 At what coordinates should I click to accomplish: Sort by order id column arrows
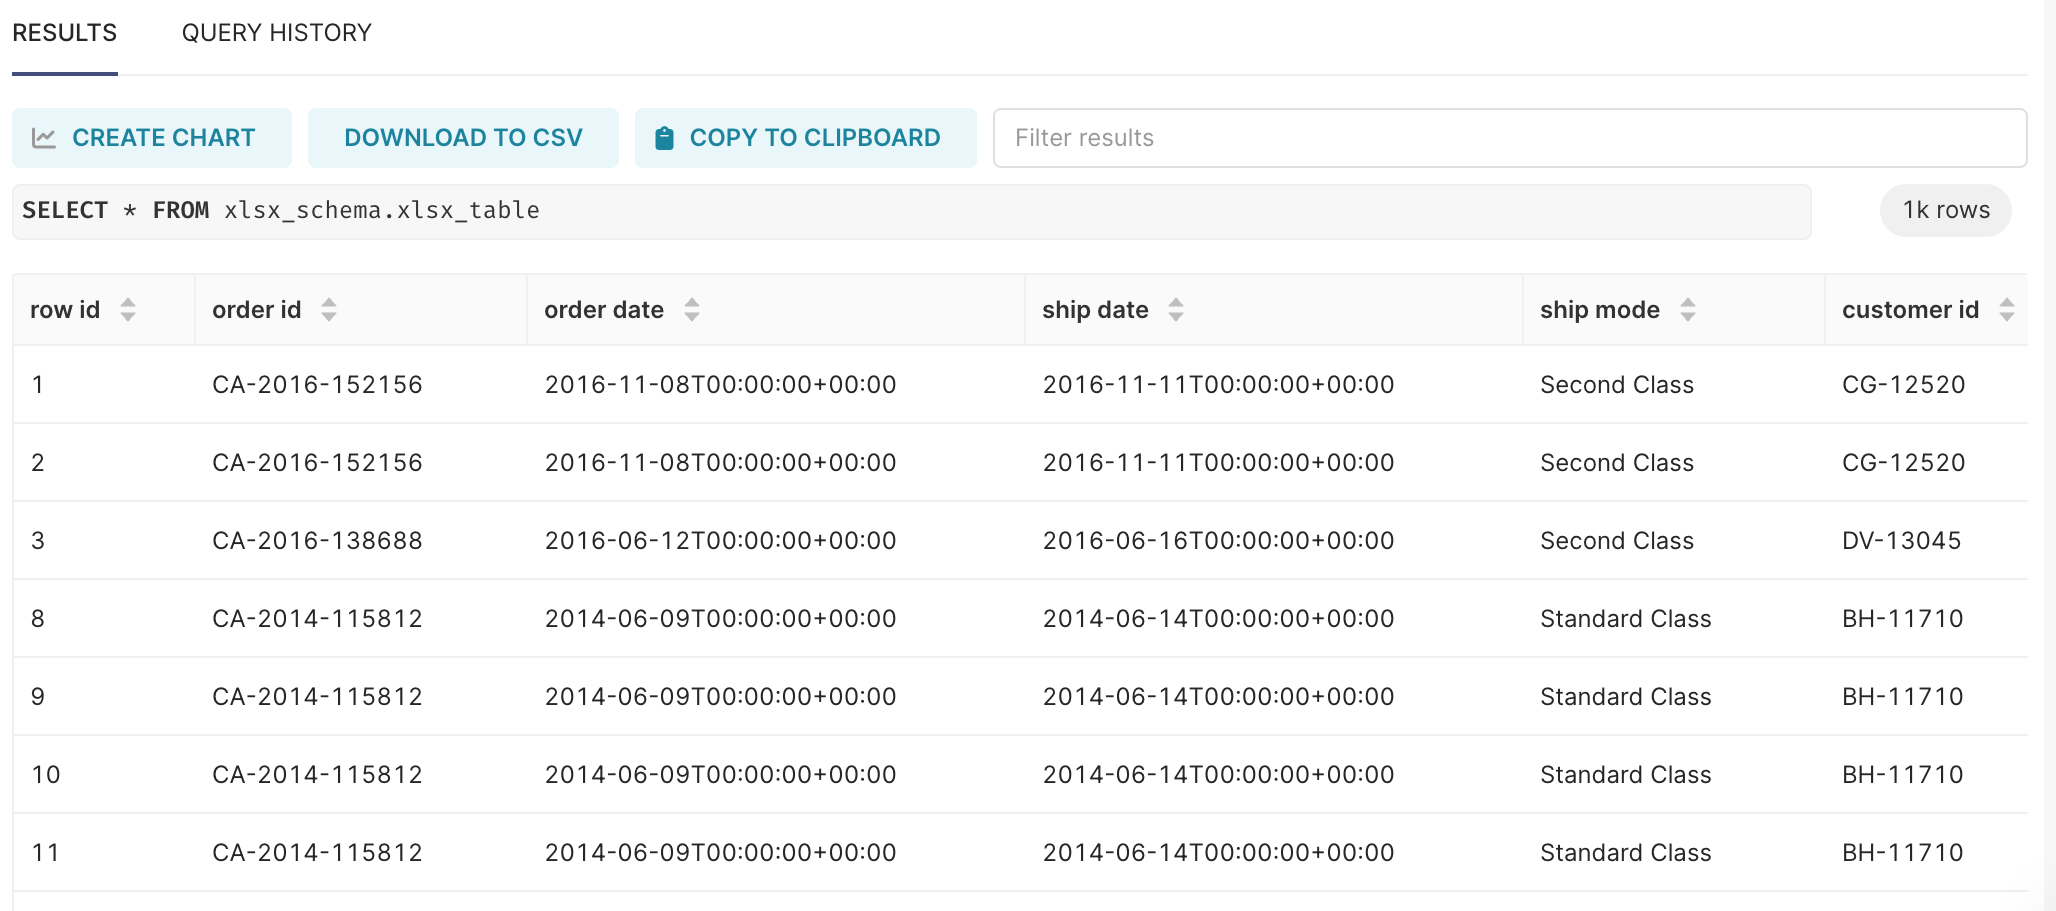[329, 310]
